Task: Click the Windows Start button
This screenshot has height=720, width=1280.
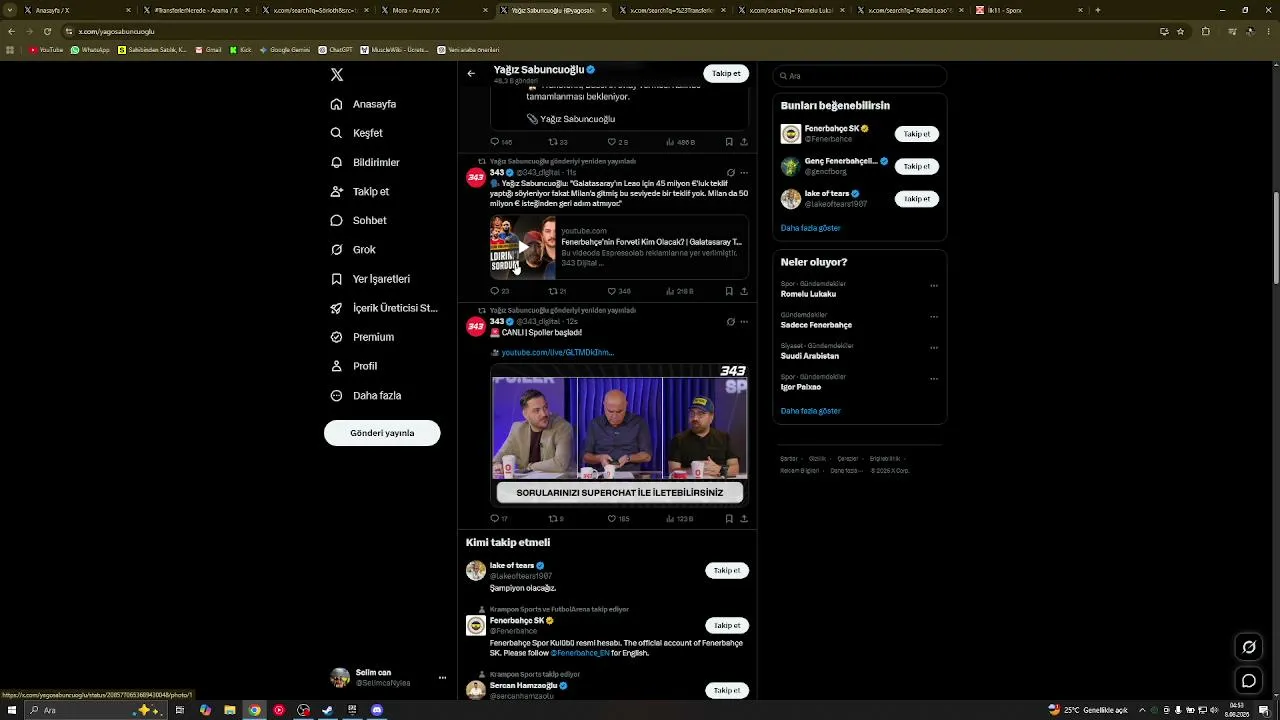Action: pos(13,710)
